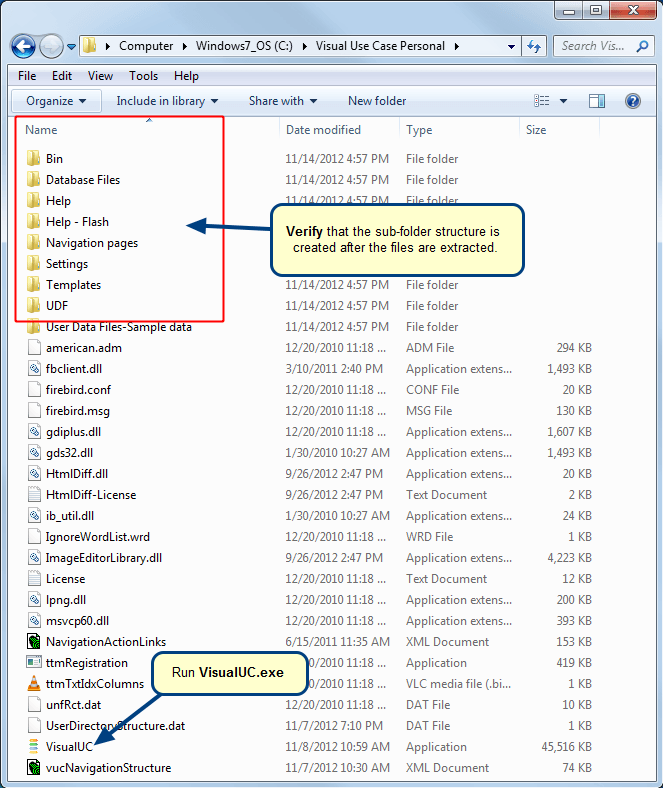Sort by the Date modified column header
The width and height of the screenshot is (663, 788).
point(323,130)
